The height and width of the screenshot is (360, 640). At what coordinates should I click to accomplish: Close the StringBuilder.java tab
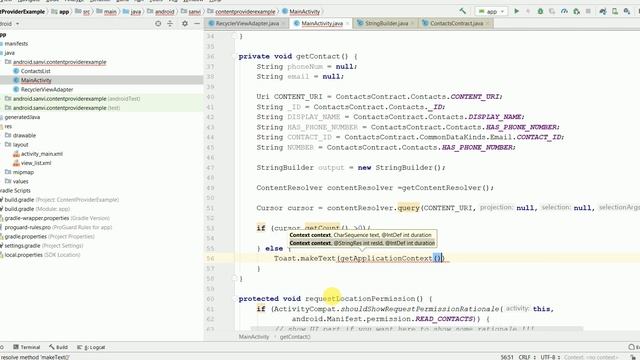(413, 24)
